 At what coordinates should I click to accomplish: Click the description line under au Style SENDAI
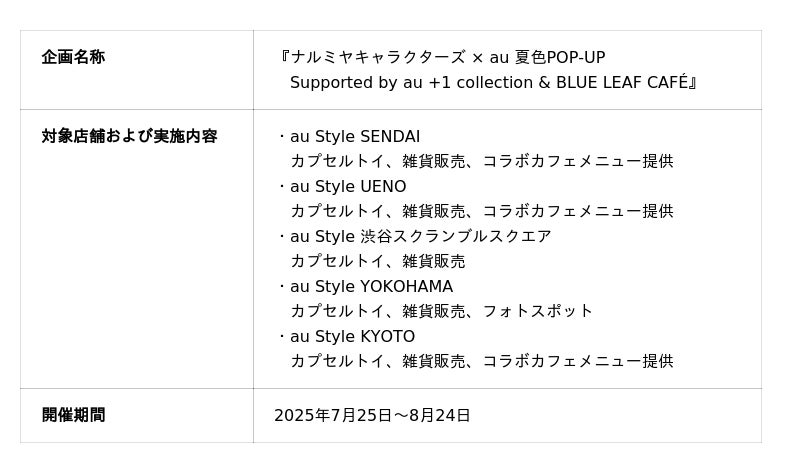481,161
